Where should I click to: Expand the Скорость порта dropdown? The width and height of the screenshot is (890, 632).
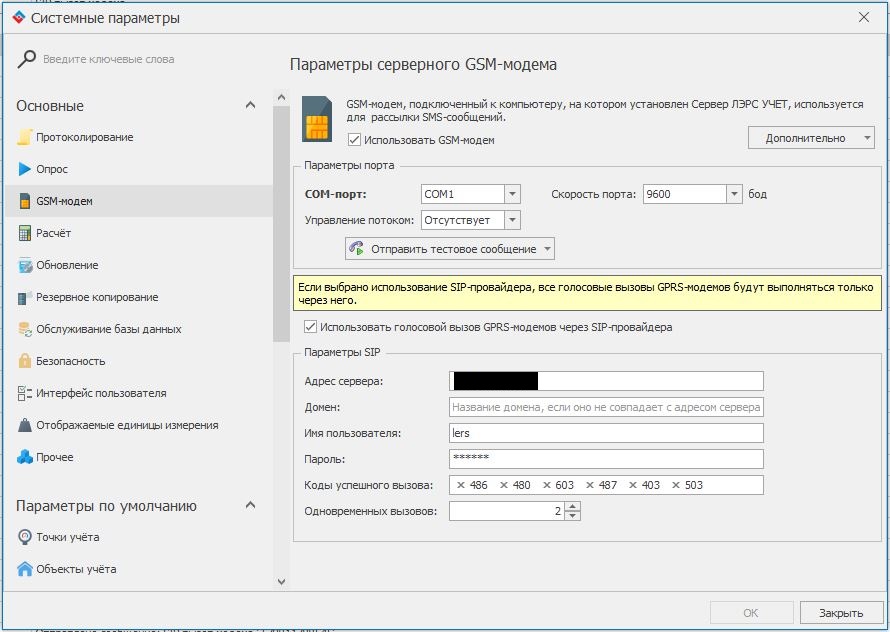[734, 194]
